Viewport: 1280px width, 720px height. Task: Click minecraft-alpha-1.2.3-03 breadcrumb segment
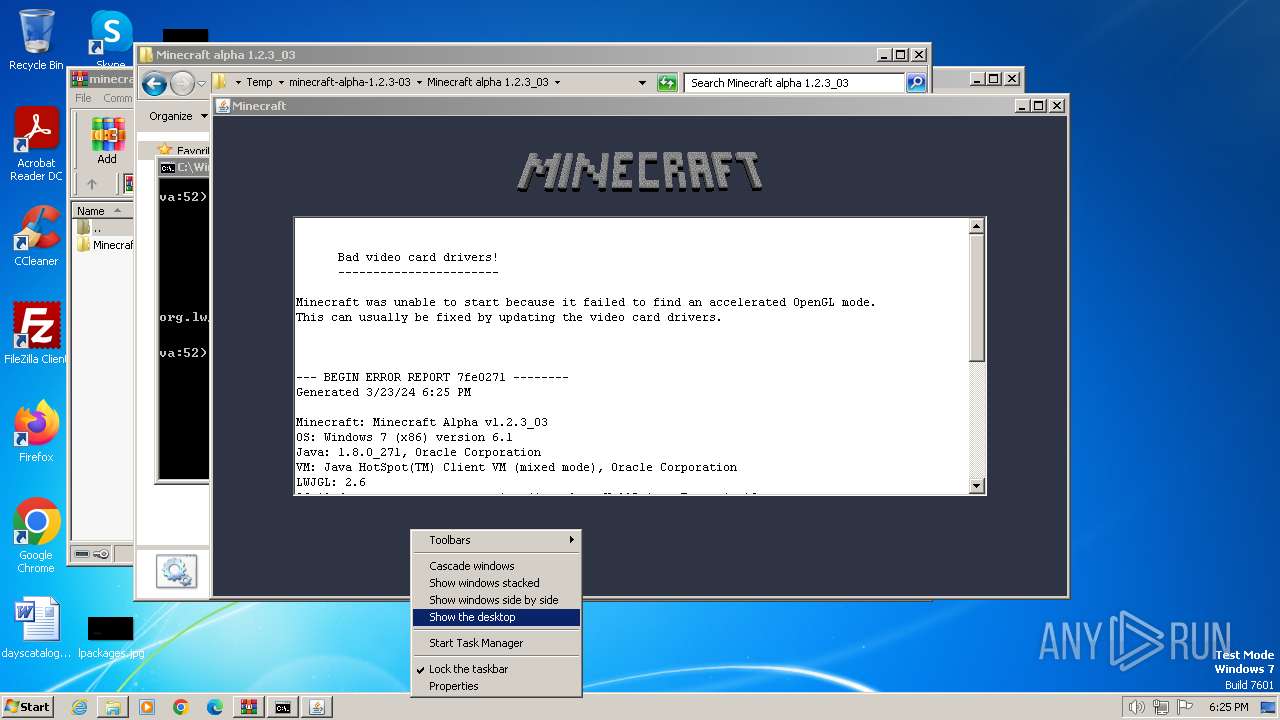(x=349, y=83)
